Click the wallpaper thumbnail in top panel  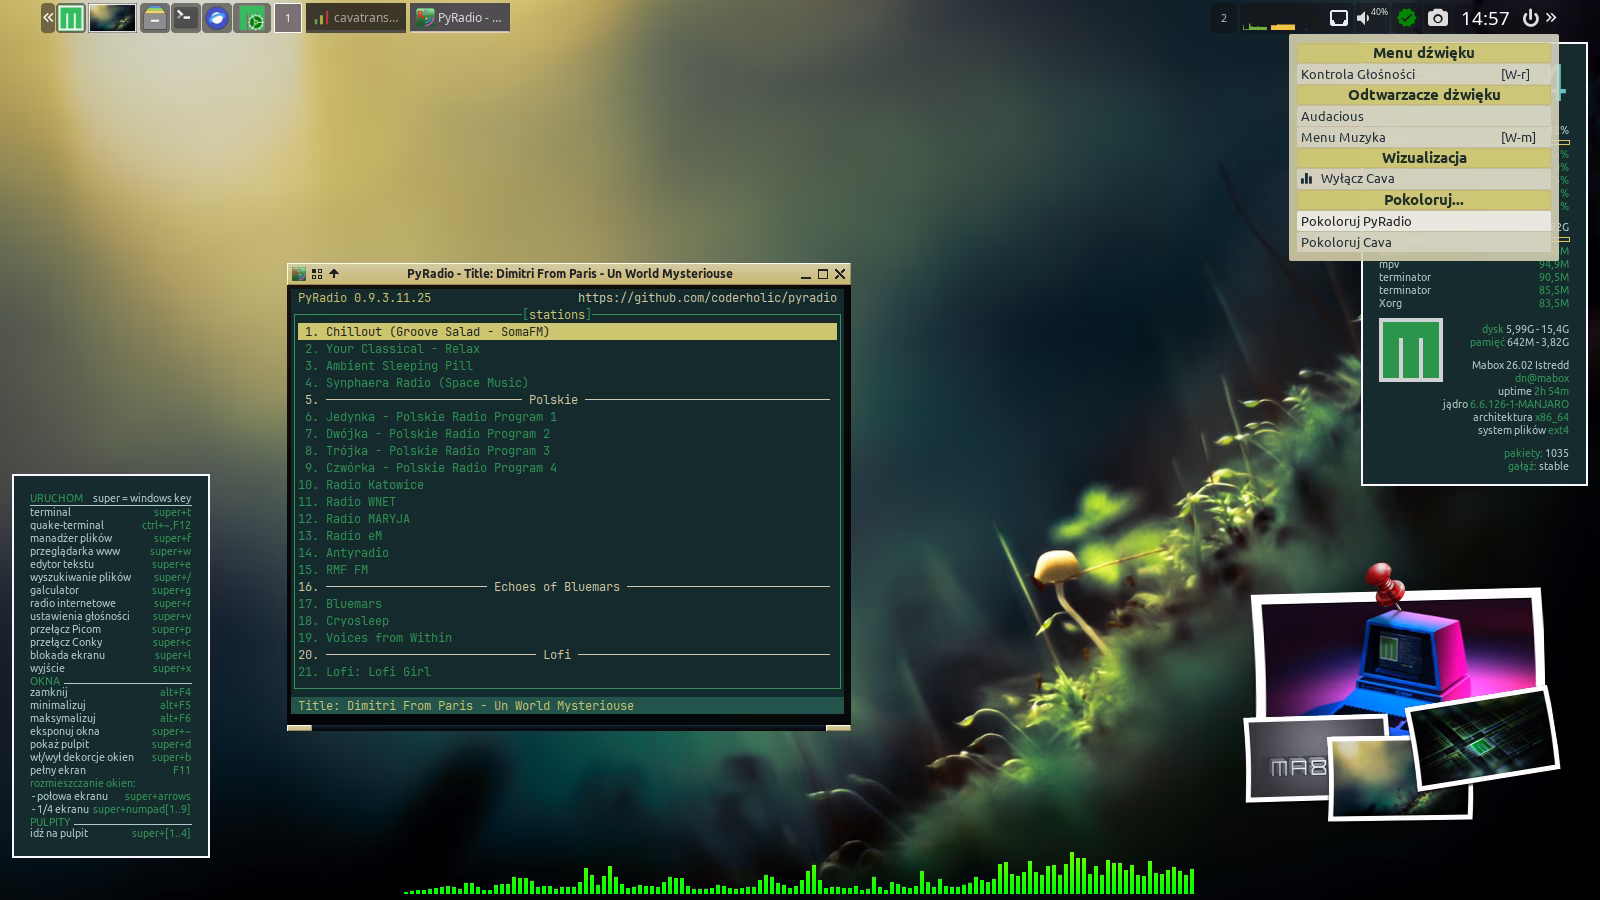(x=112, y=18)
